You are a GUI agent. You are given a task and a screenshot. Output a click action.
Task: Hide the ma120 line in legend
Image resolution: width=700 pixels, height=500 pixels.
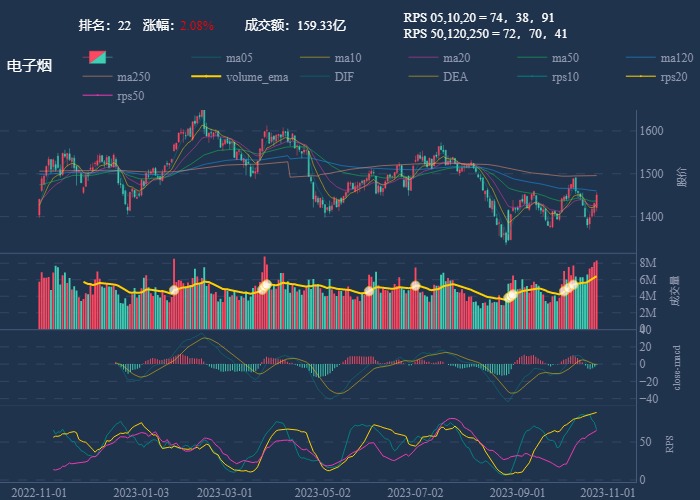point(676,58)
